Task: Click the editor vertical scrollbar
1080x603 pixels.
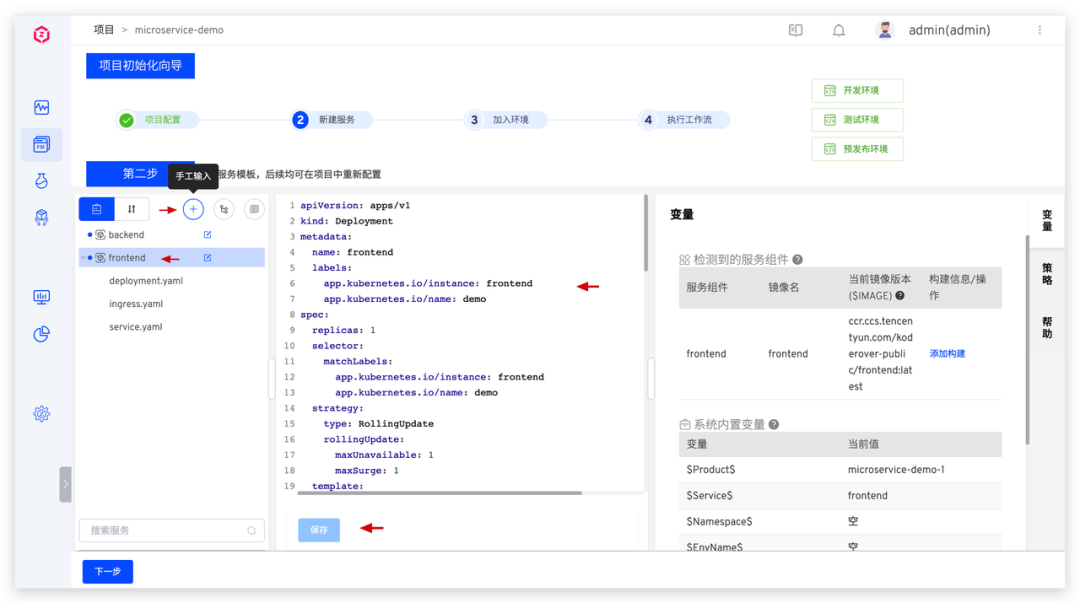Action: [x=646, y=233]
